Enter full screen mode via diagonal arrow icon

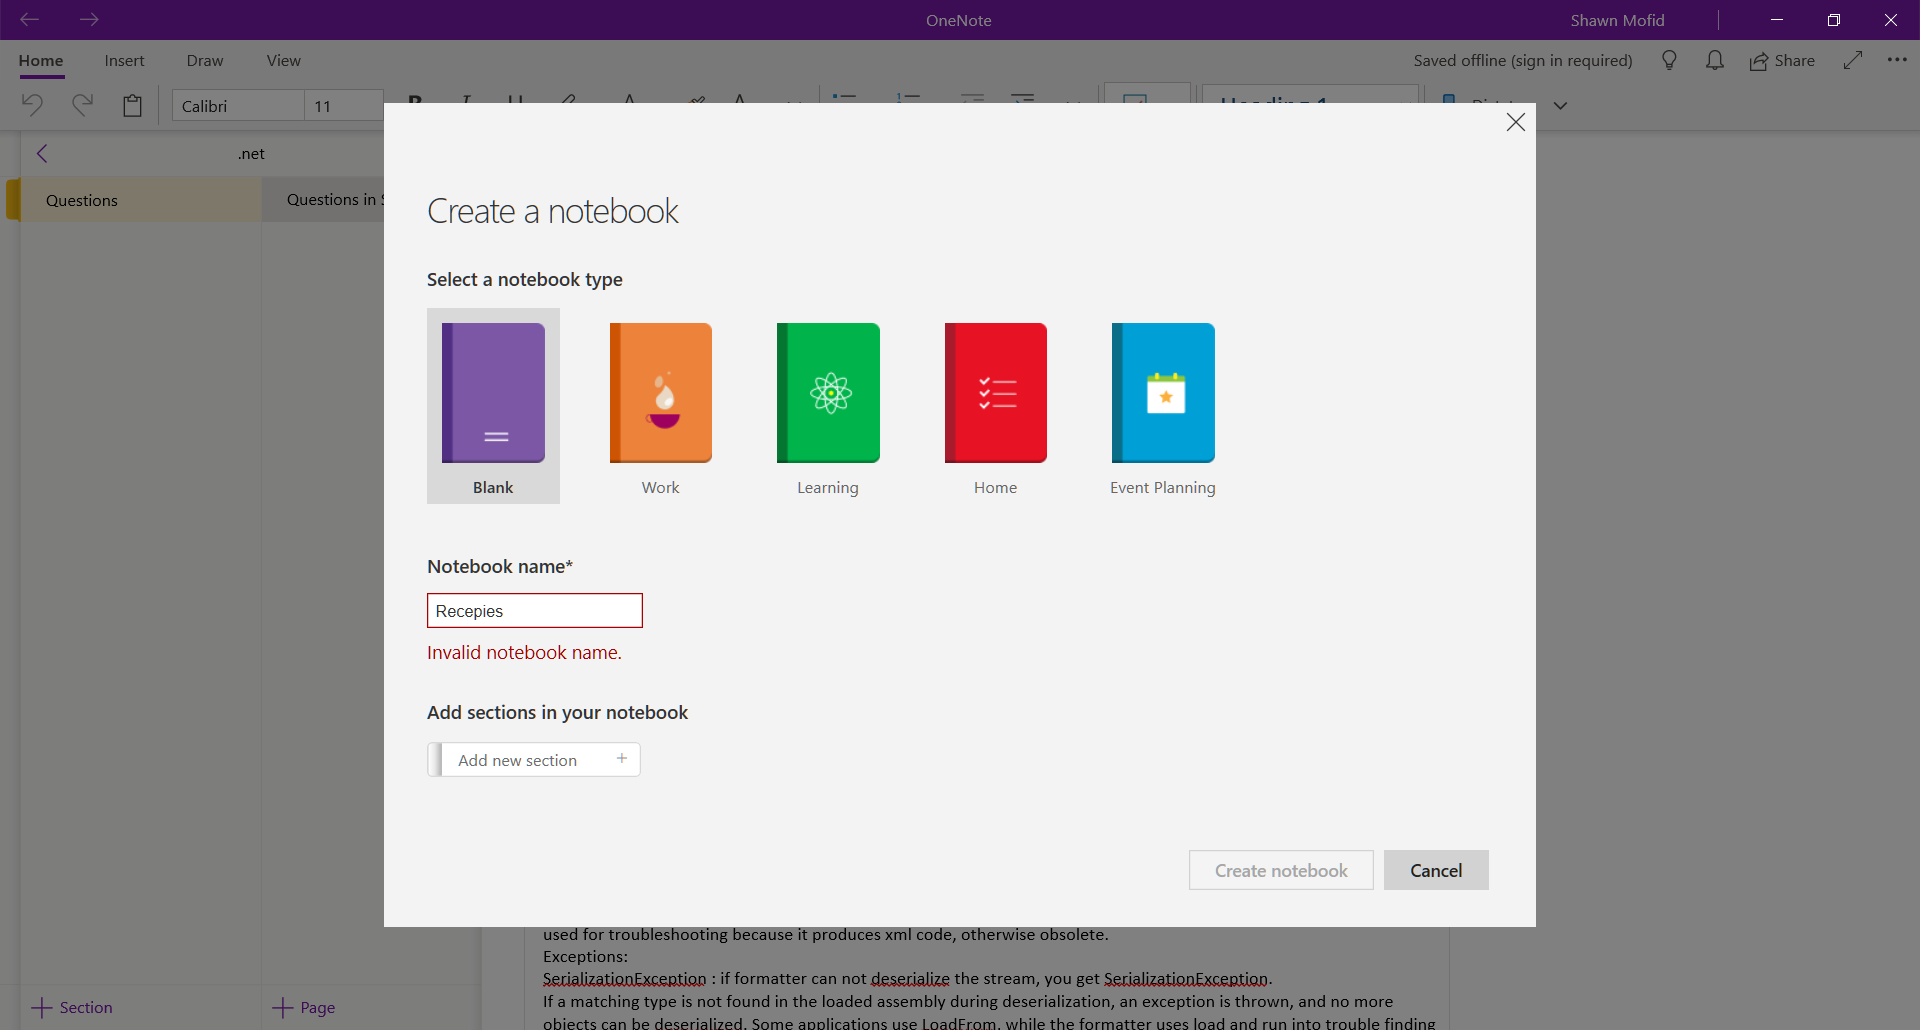pyautogui.click(x=1853, y=60)
